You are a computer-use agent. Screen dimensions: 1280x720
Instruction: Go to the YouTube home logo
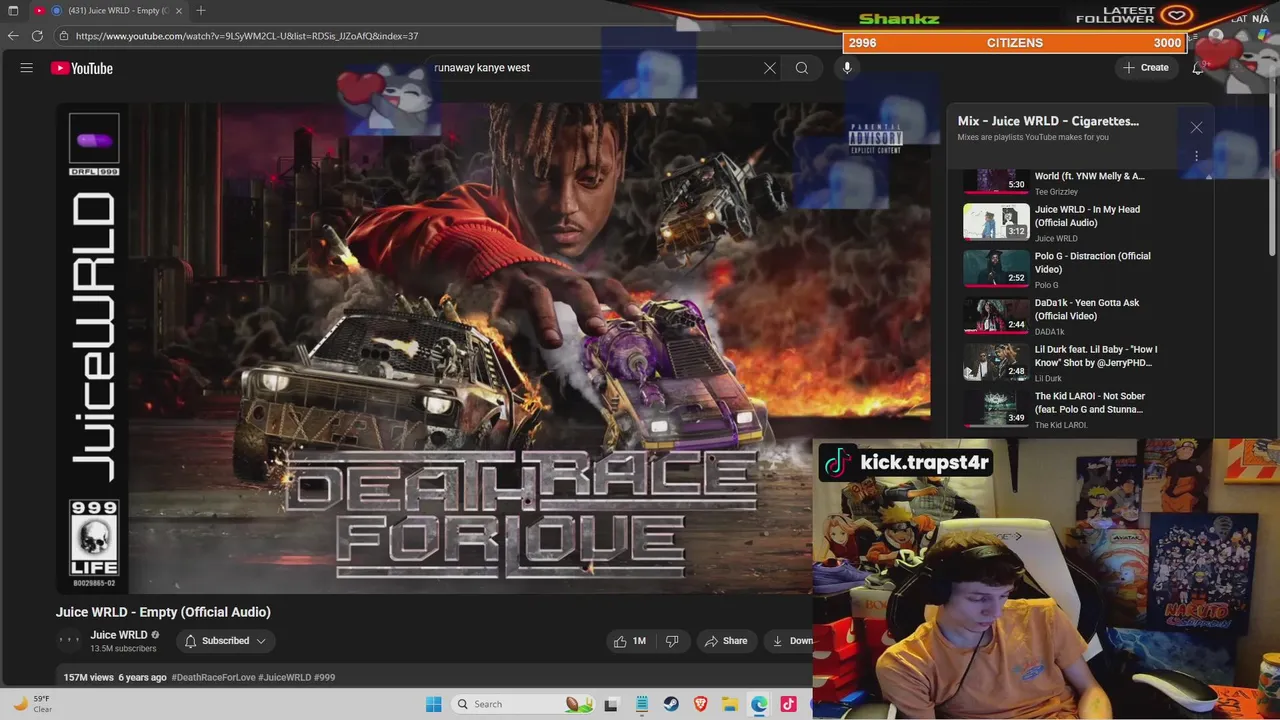tap(82, 68)
